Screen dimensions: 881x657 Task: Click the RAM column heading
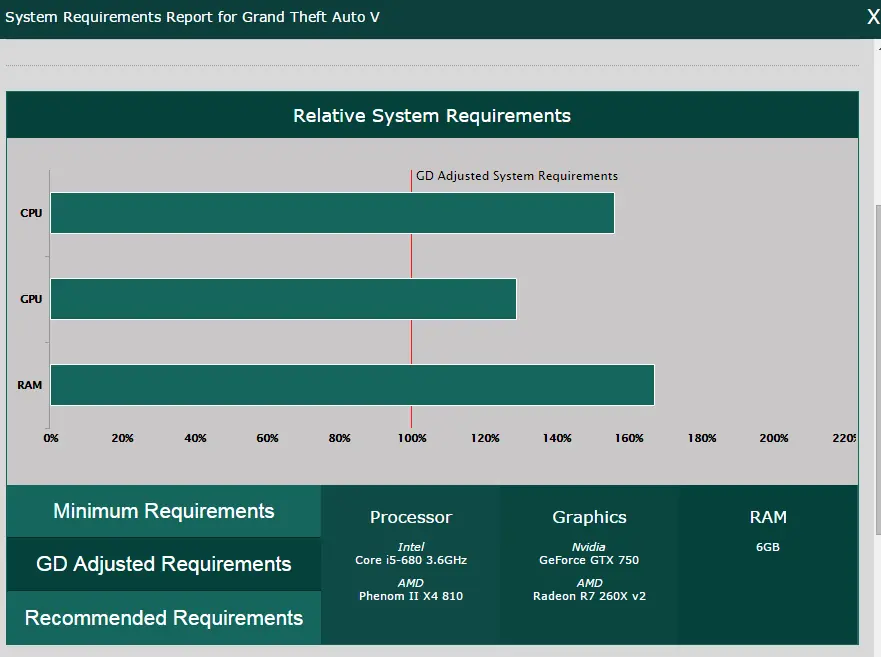click(x=768, y=517)
